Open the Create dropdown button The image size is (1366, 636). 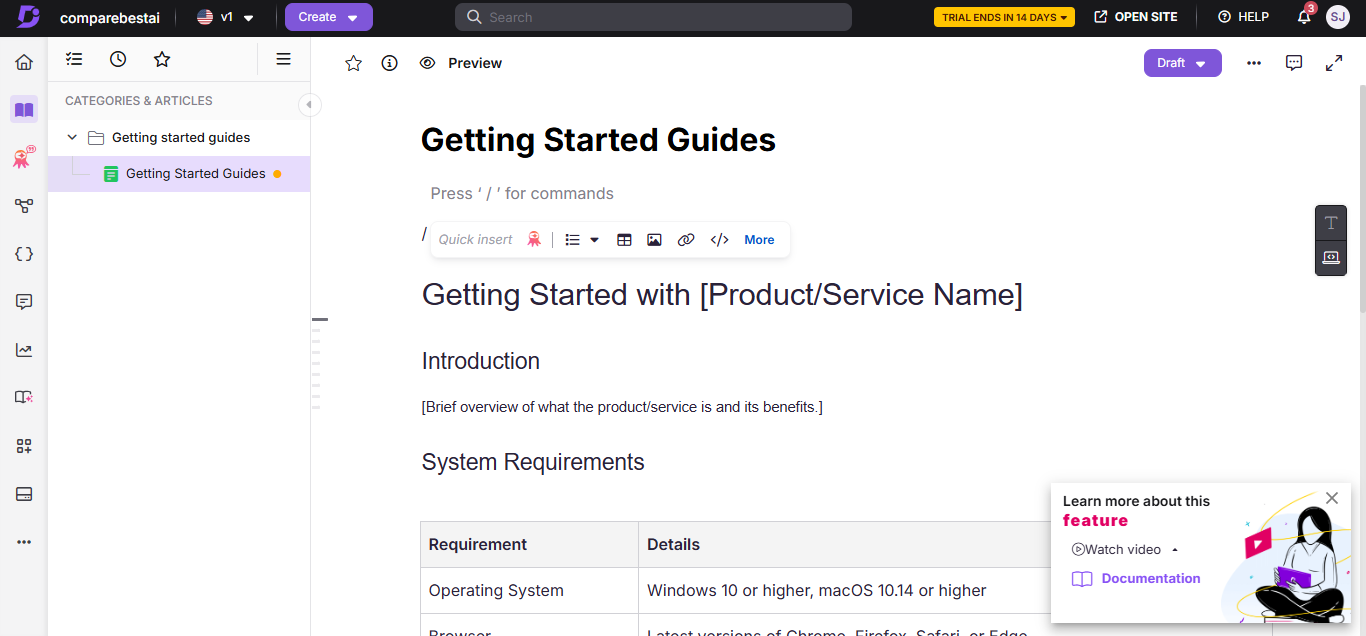pyautogui.click(x=329, y=17)
